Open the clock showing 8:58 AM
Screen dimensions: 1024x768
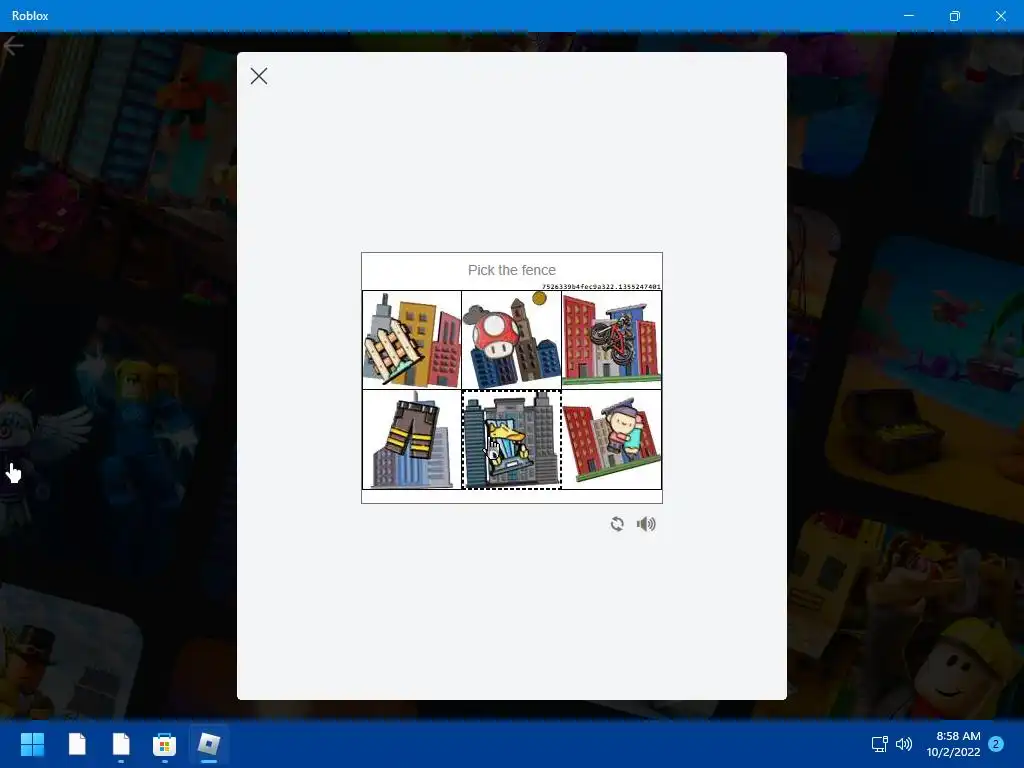coord(953,744)
